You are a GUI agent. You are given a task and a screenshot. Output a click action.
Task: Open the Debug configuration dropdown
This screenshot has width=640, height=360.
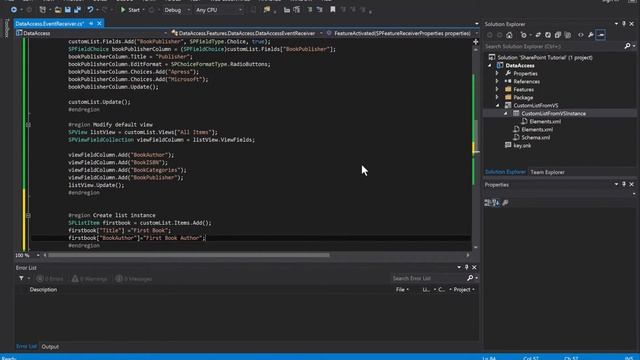pos(177,10)
